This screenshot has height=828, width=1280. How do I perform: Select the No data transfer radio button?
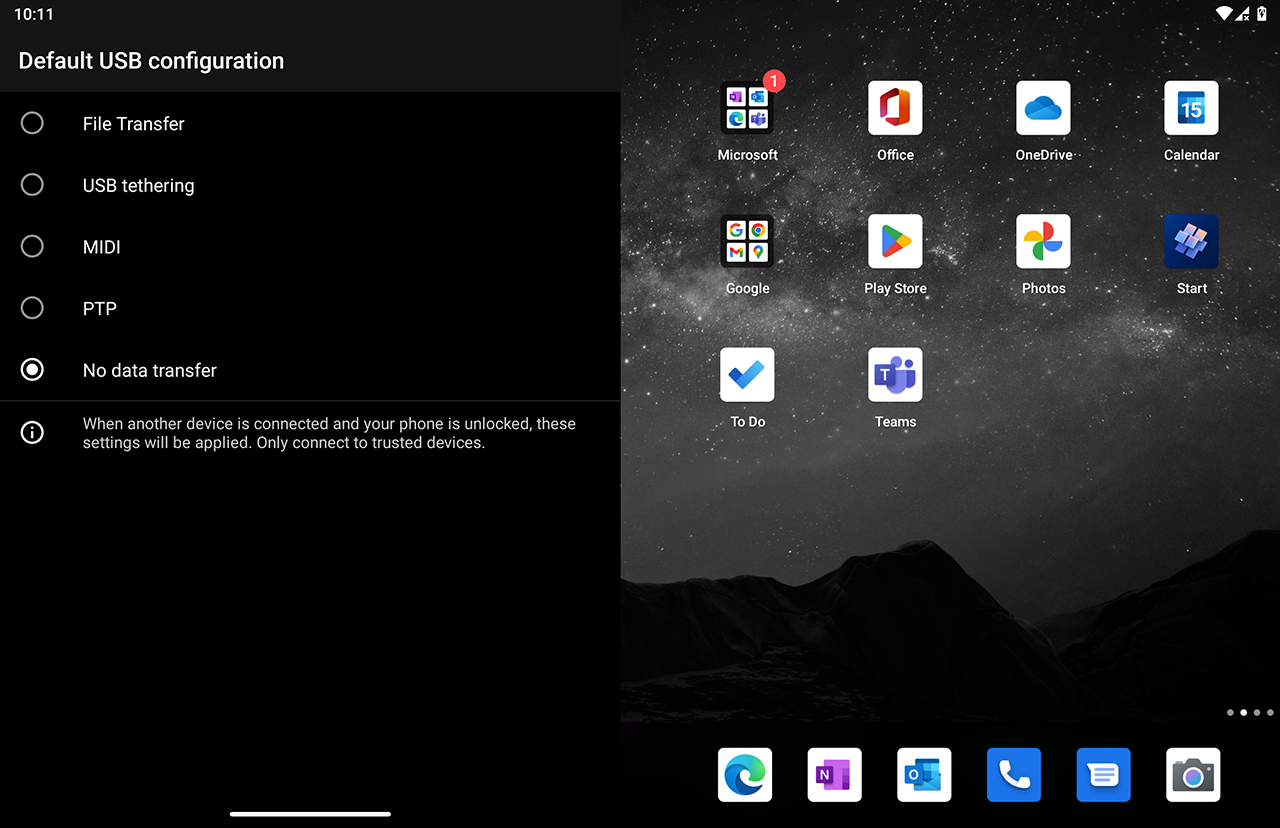click(32, 370)
